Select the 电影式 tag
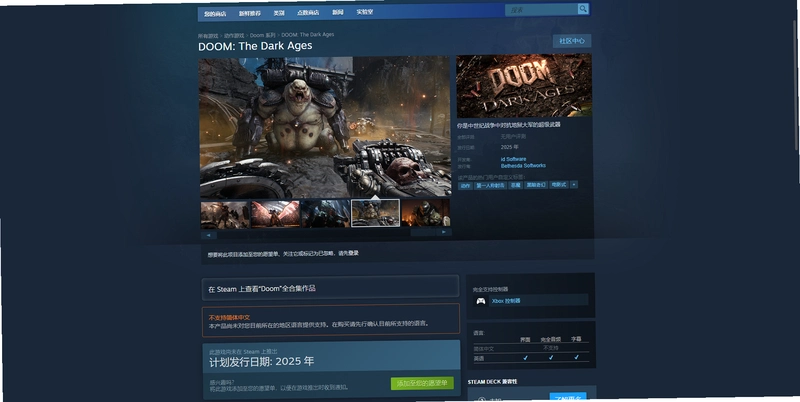The width and height of the screenshot is (800, 402). click(x=559, y=185)
